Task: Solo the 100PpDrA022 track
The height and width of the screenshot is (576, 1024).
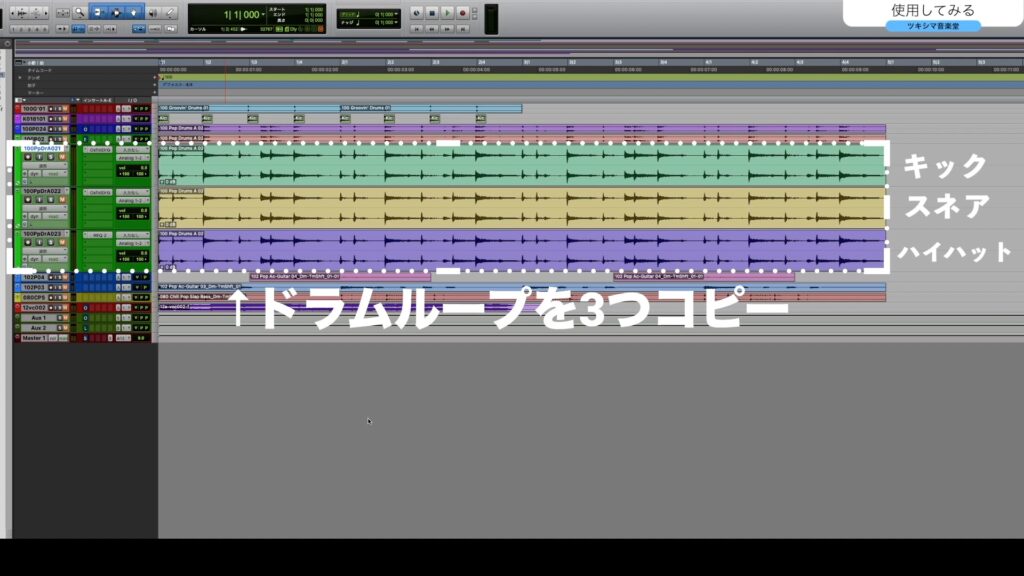Action: pyautogui.click(x=50, y=200)
